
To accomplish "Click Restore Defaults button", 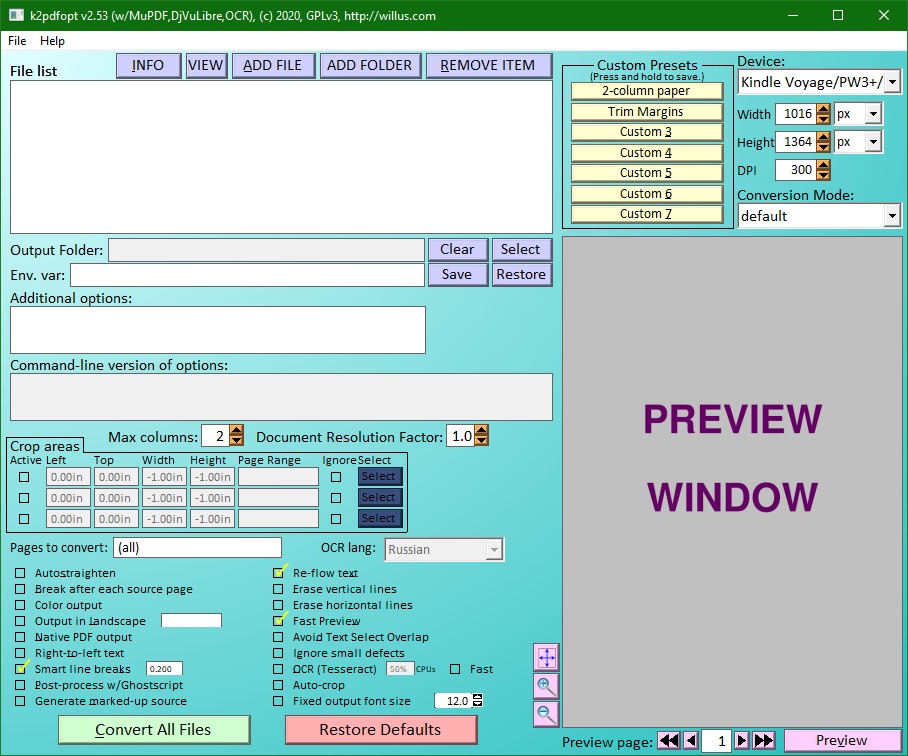I will point(380,729).
